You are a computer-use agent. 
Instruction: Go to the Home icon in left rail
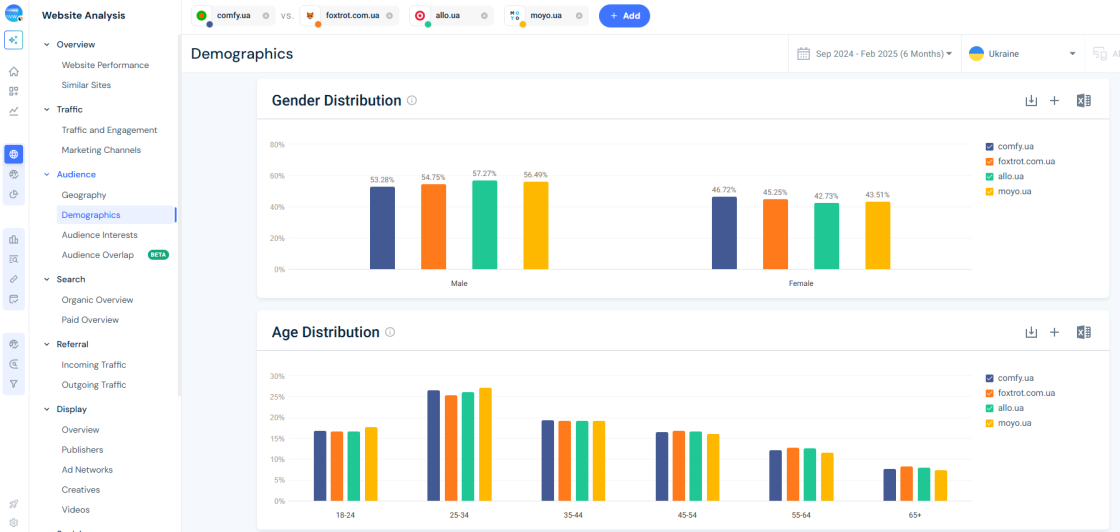click(x=14, y=71)
